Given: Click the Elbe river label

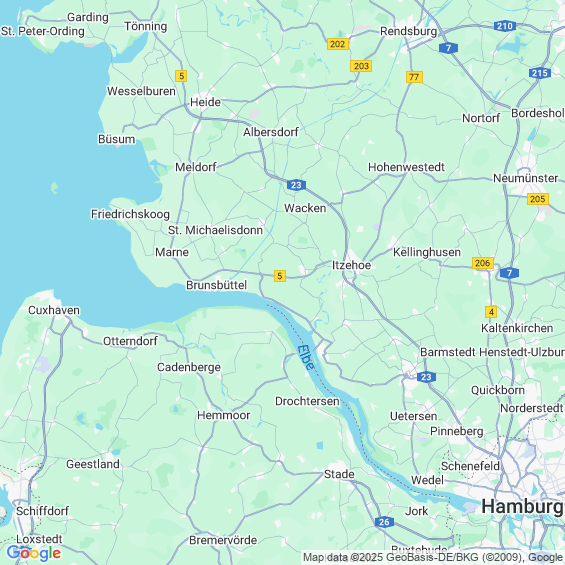Looking at the screenshot, I should 306,357.
